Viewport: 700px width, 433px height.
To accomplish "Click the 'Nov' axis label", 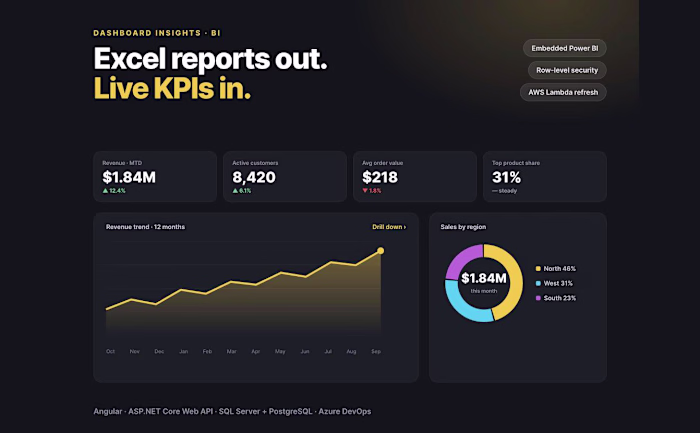I will coord(134,351).
